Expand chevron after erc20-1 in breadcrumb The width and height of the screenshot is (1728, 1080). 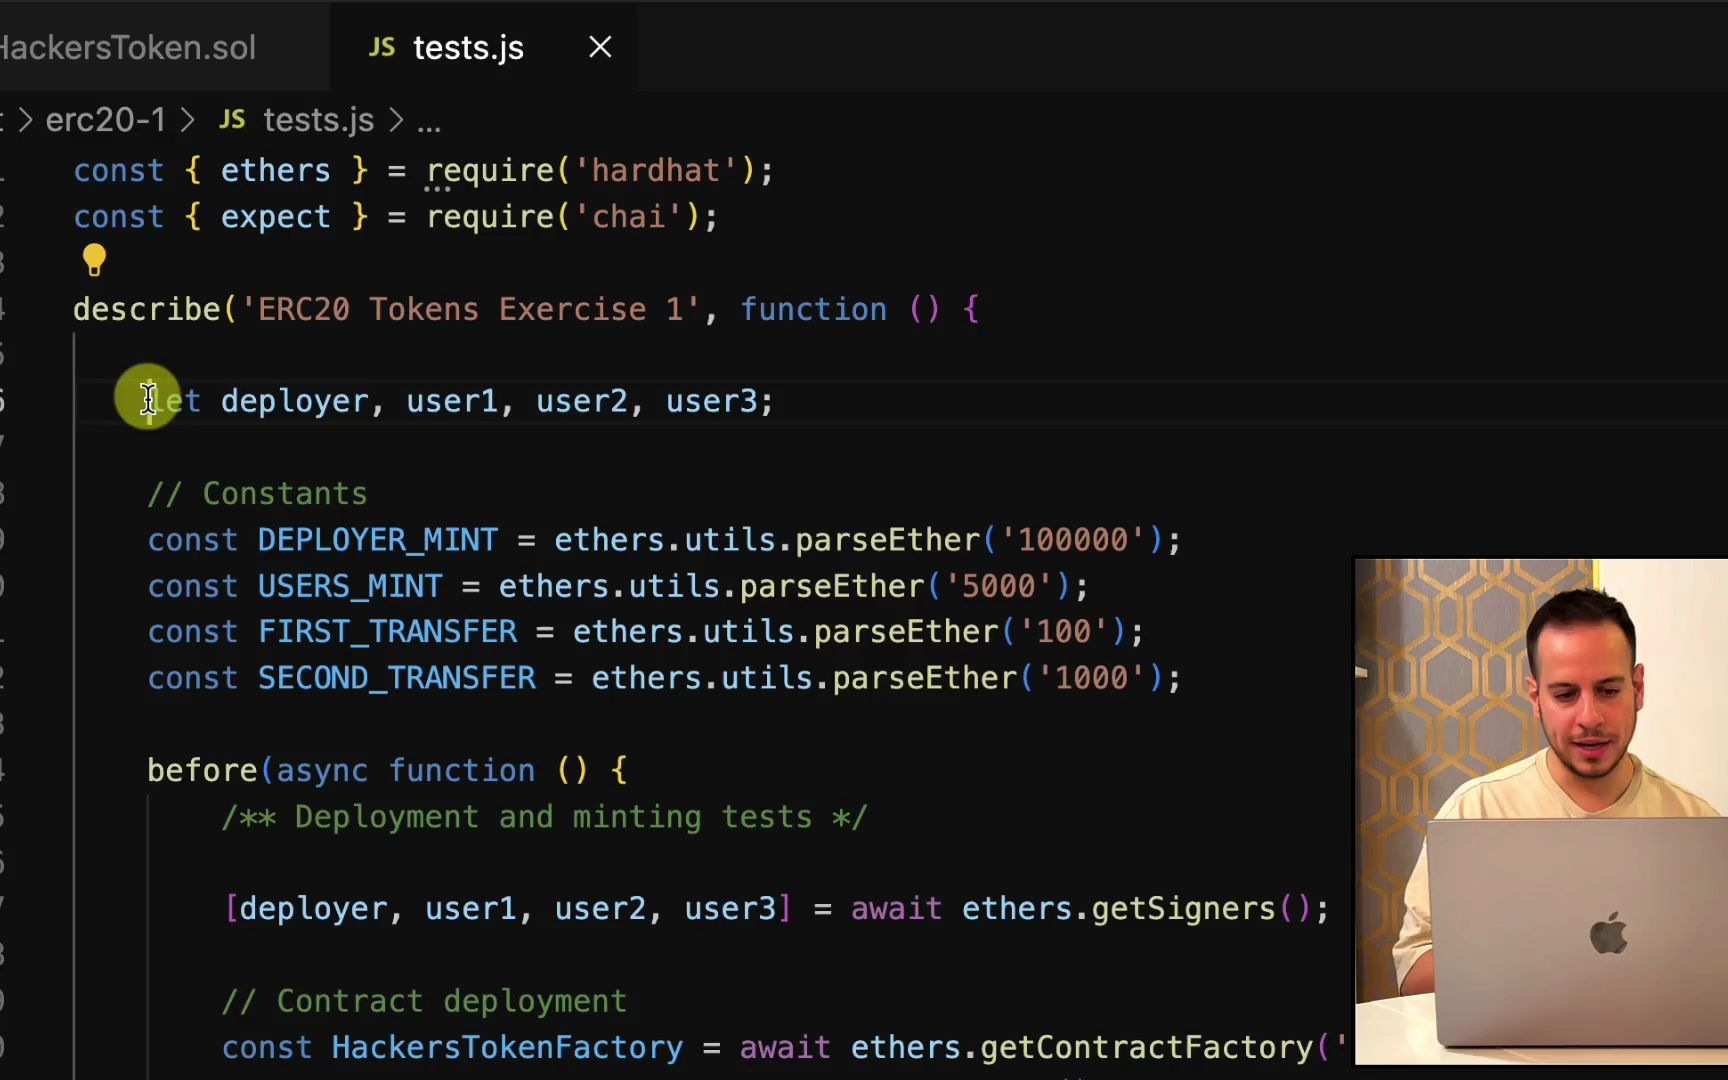click(187, 120)
